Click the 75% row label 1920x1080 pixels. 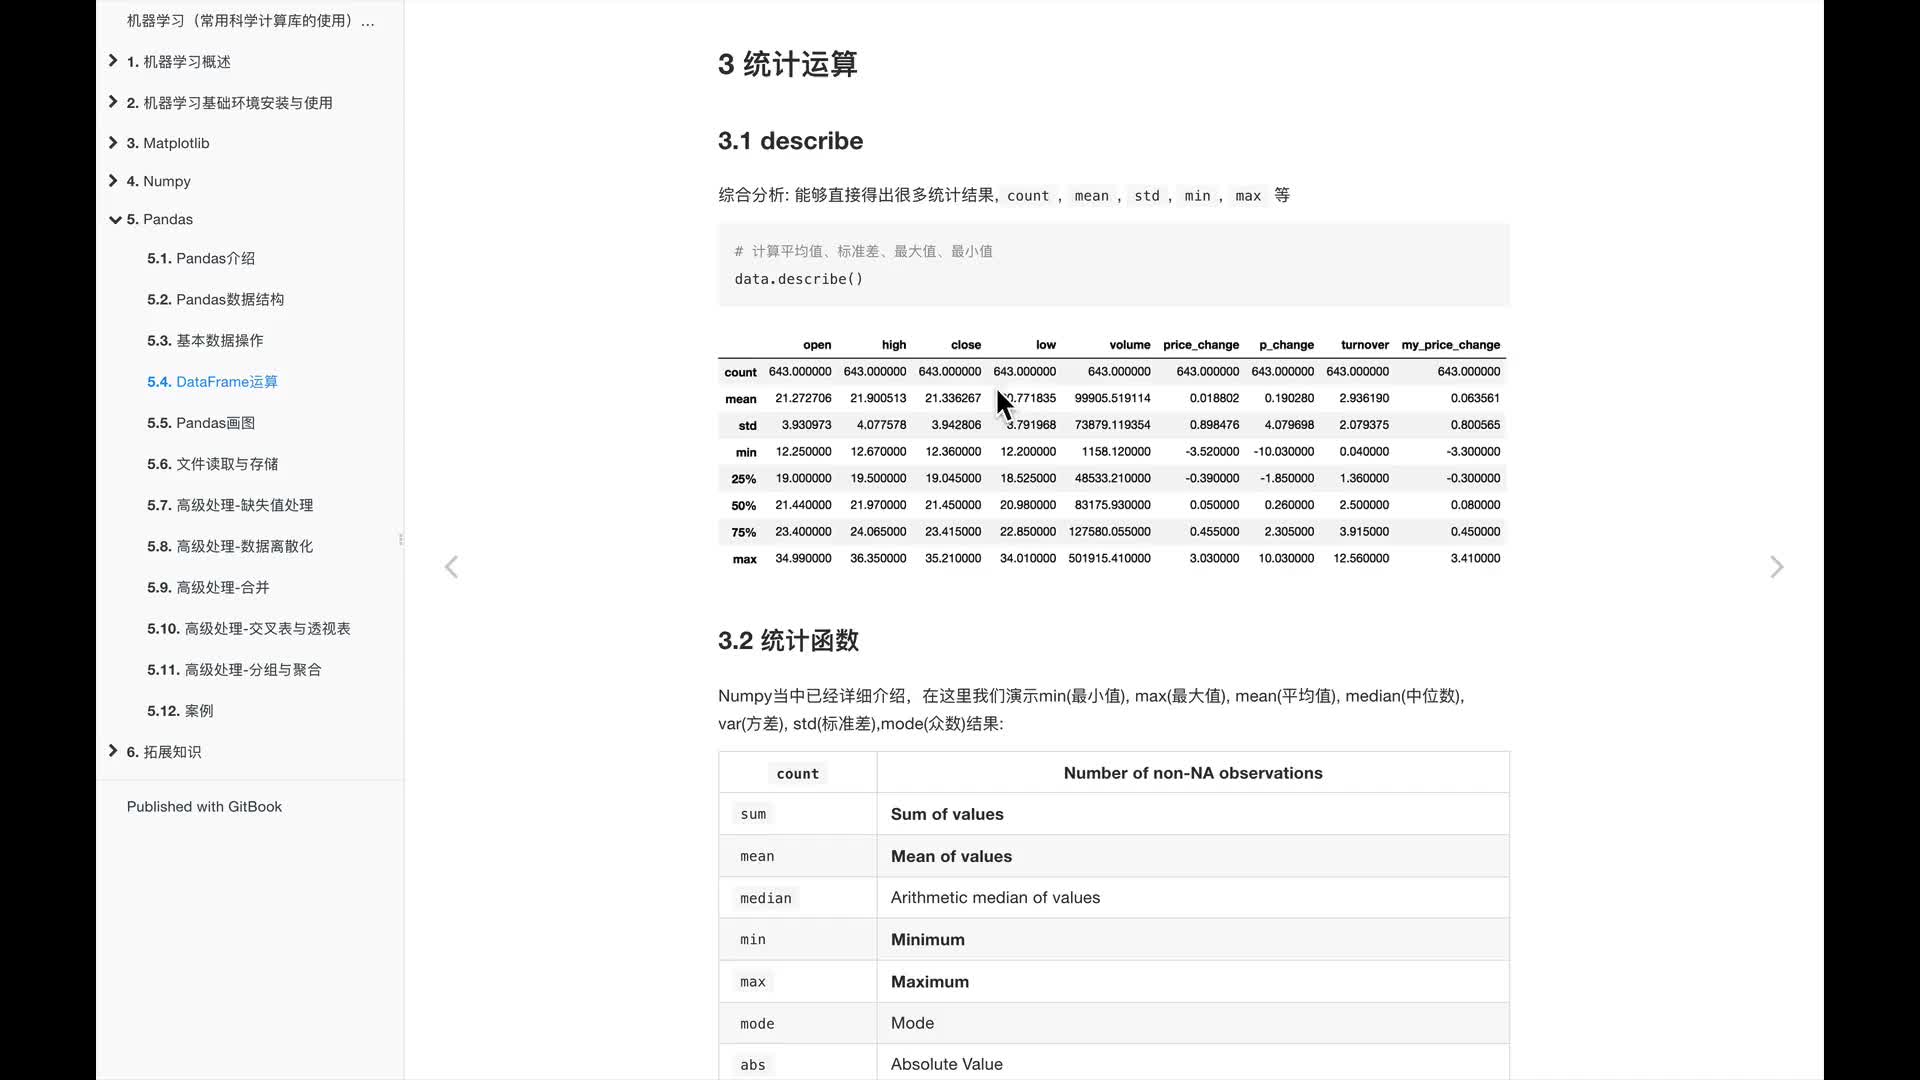click(x=743, y=533)
